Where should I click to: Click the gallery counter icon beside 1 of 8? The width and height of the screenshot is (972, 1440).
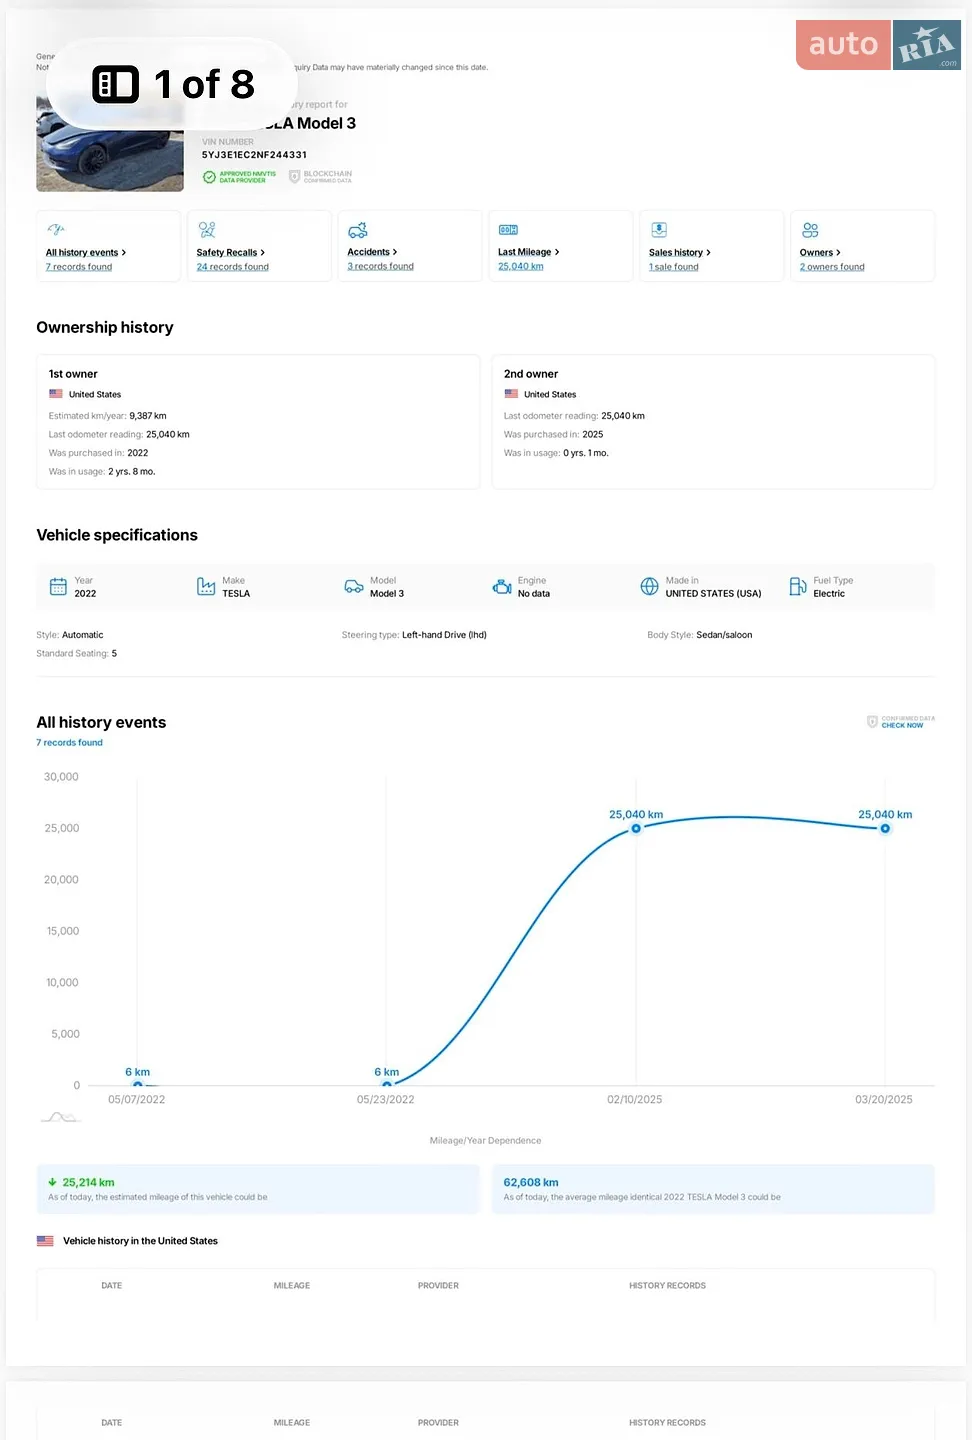(116, 84)
